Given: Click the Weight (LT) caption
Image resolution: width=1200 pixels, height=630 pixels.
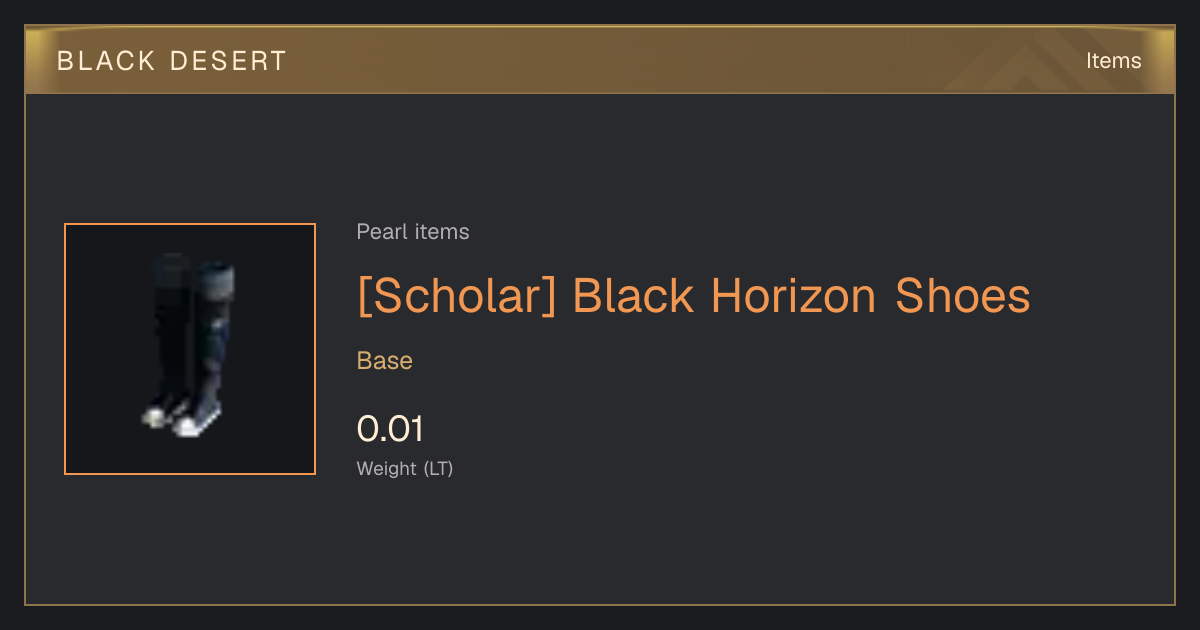Looking at the screenshot, I should 405,468.
